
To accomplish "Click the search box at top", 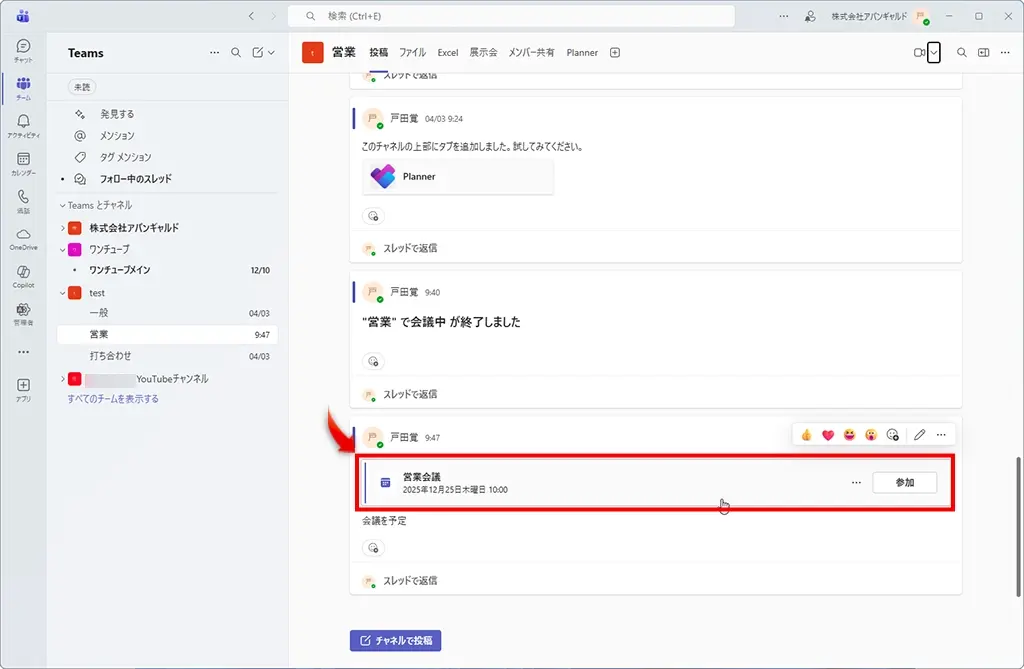I will click(511, 16).
